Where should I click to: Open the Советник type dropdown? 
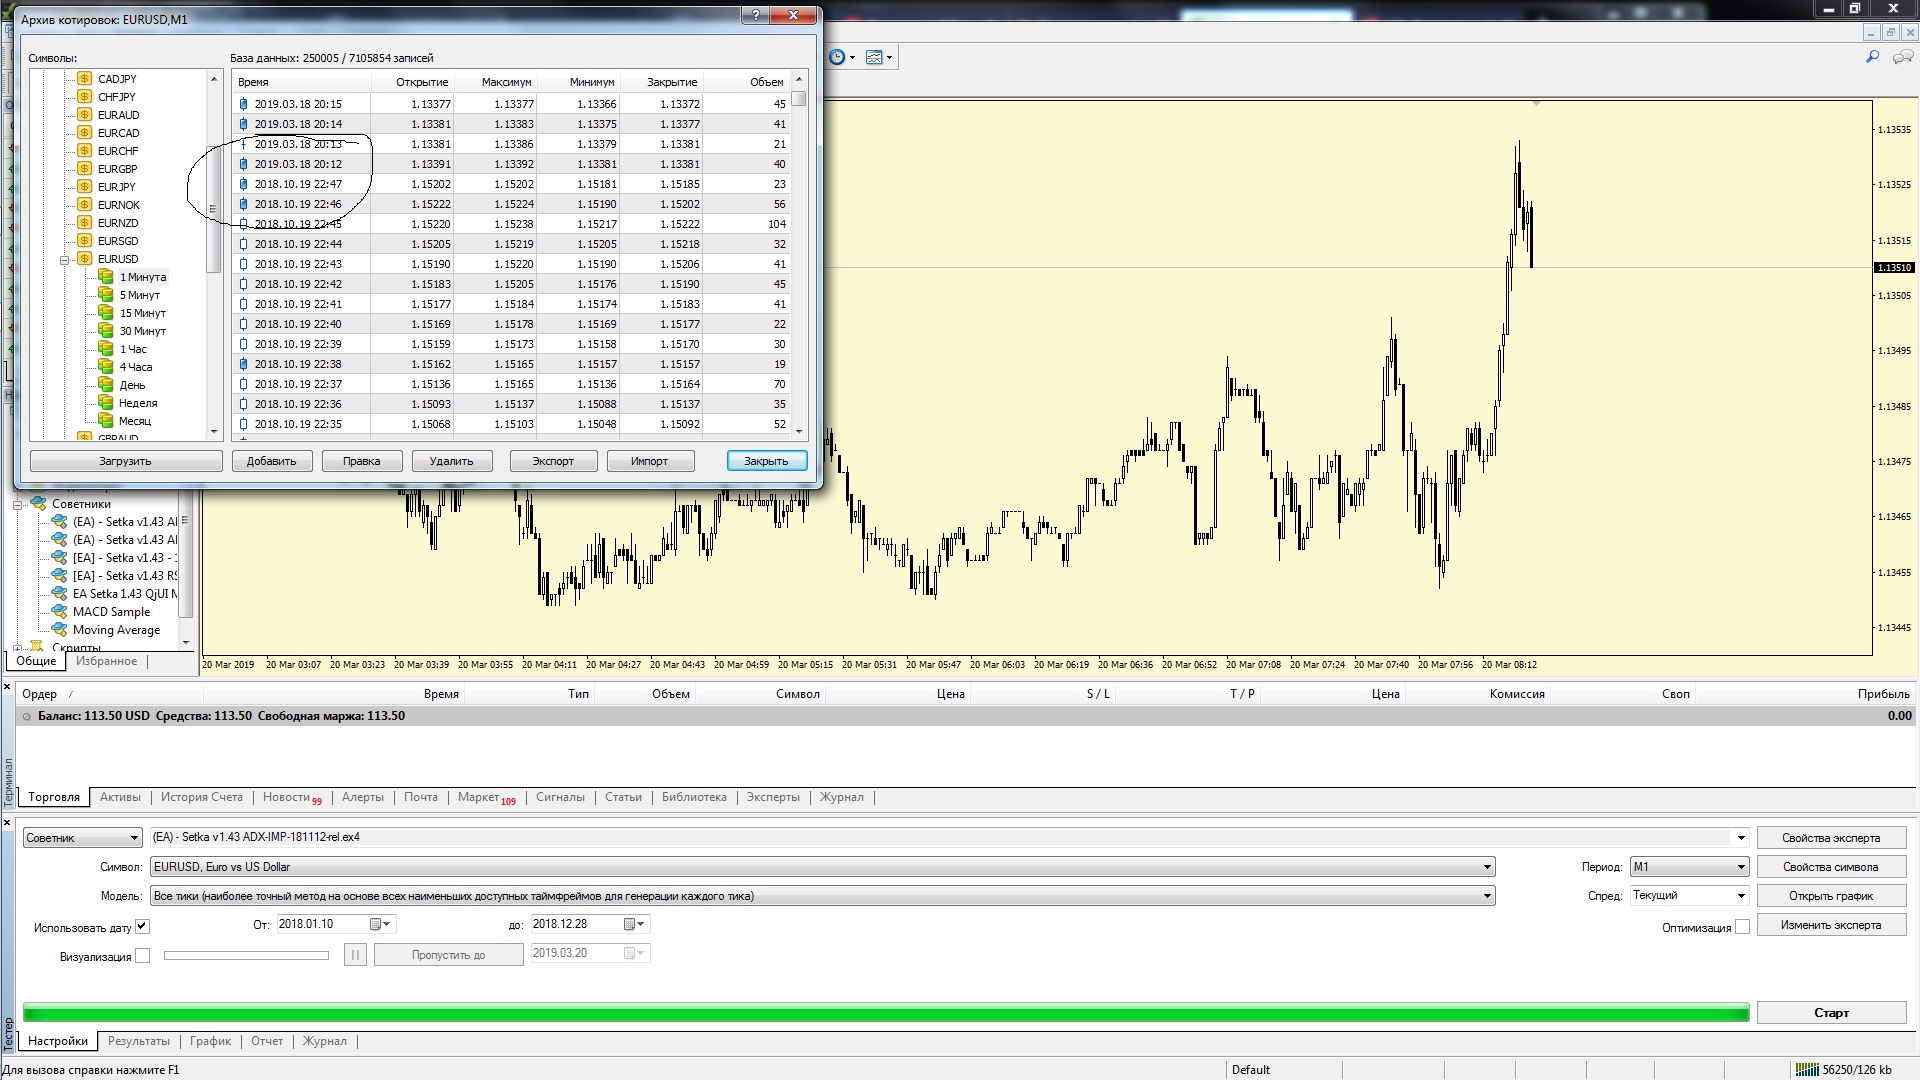coord(134,838)
